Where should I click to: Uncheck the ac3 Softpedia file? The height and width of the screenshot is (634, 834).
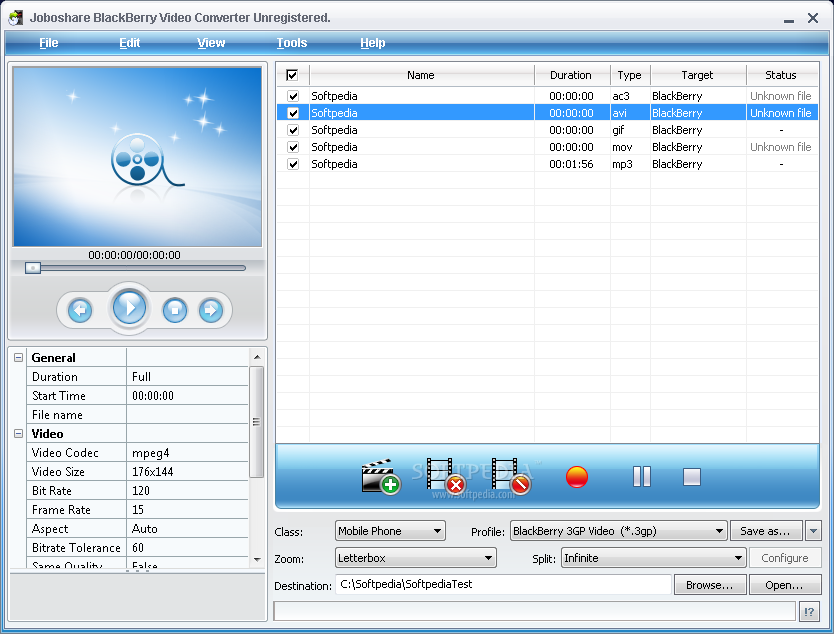click(x=293, y=96)
